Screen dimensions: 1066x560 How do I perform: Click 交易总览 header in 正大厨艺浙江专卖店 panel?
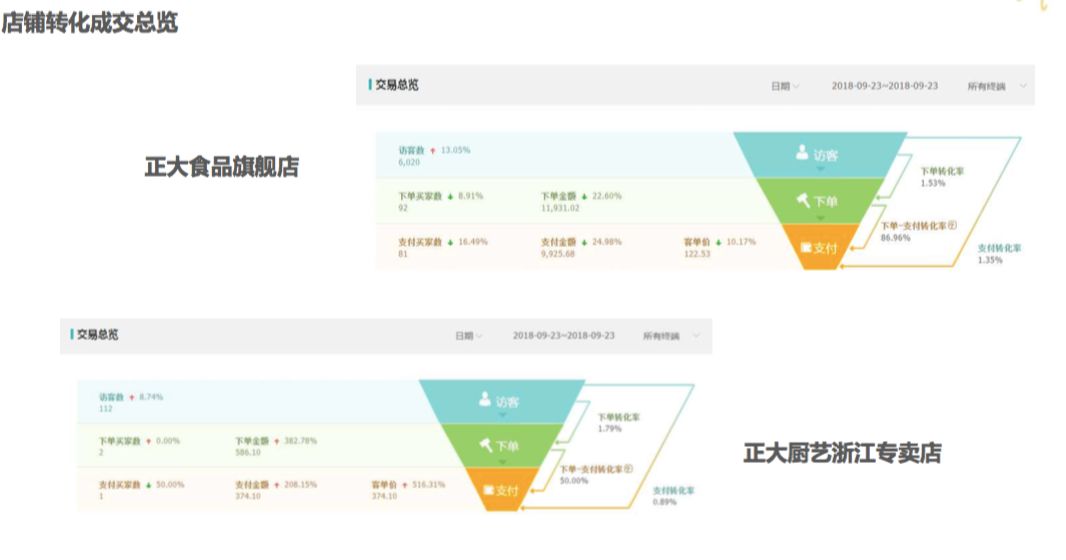pos(97,334)
